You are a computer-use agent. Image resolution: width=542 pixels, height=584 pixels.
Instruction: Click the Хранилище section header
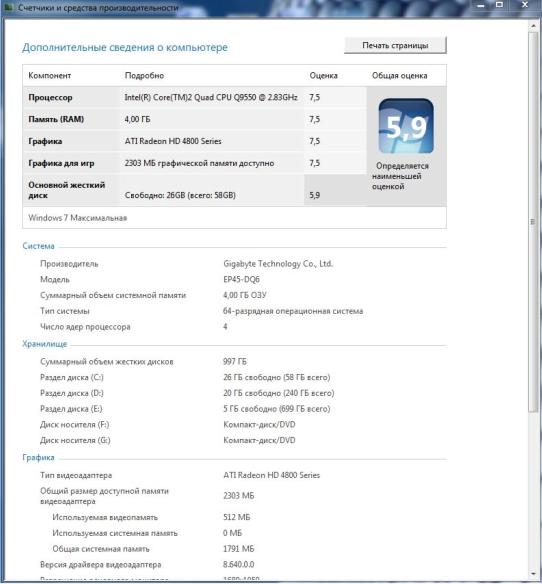[45, 344]
